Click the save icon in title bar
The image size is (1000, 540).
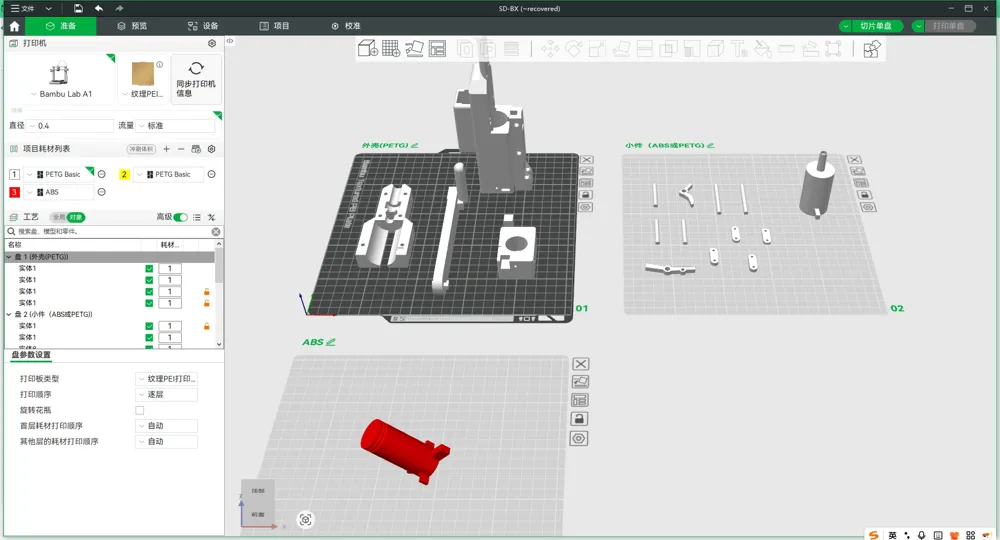78,8
